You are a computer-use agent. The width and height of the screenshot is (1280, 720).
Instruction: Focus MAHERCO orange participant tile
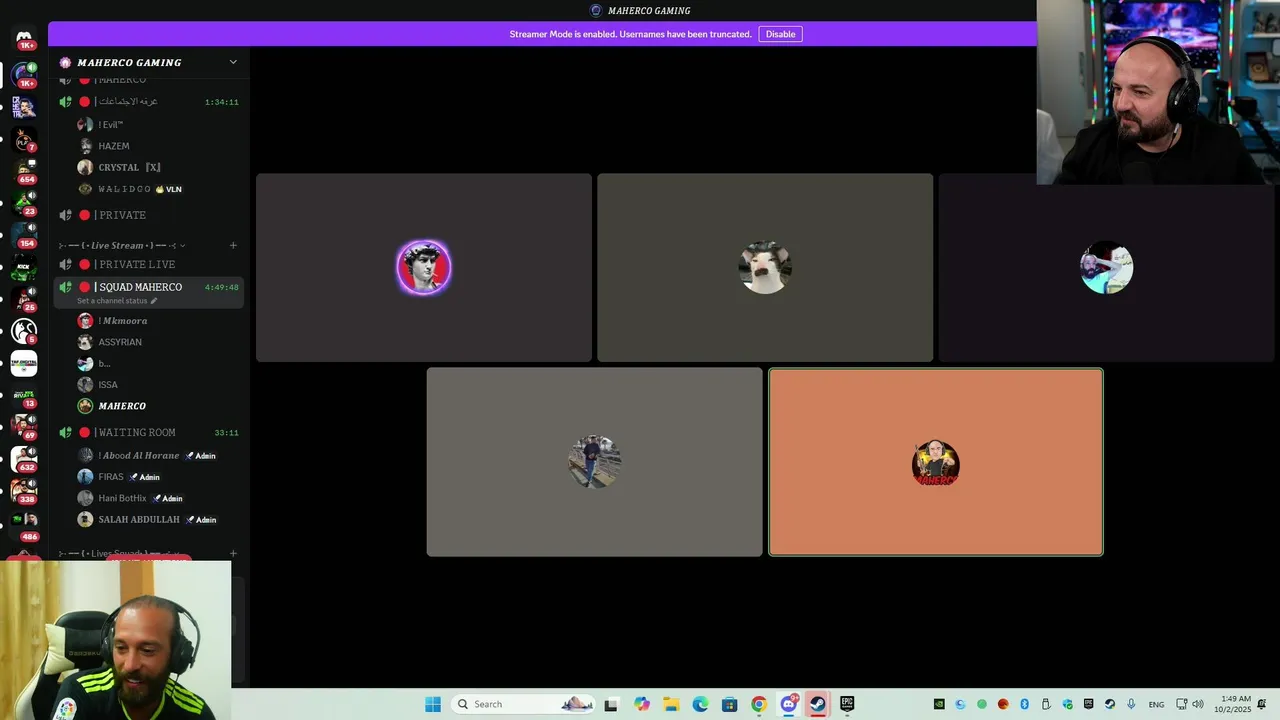pos(936,462)
